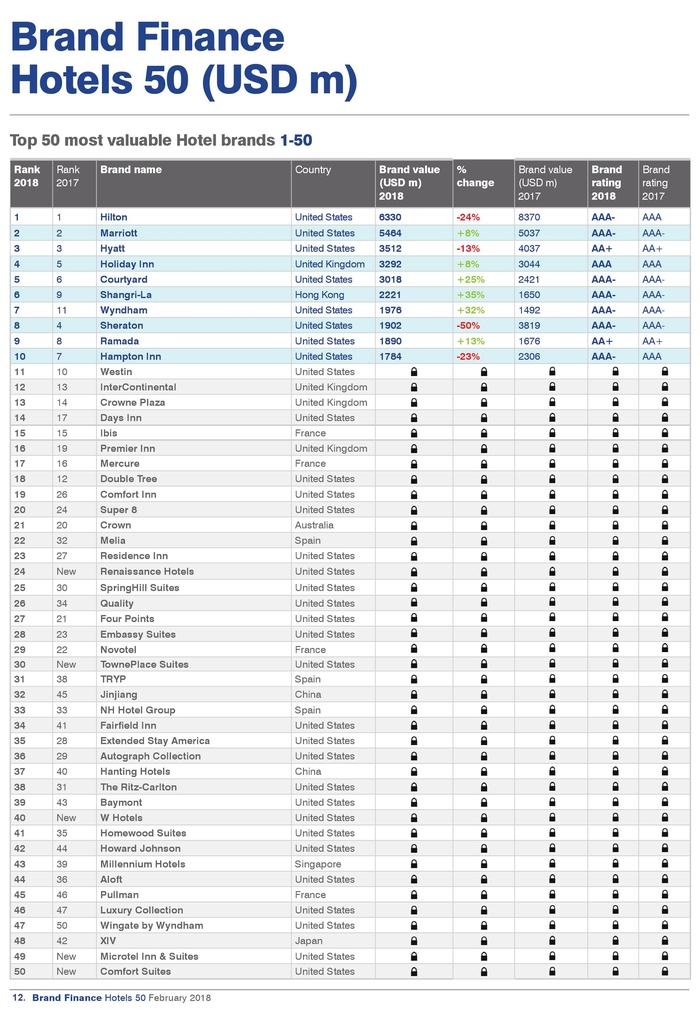This screenshot has height=1016, width=700.
Task: Click the Brand Finance footer text
Action: coord(67,998)
